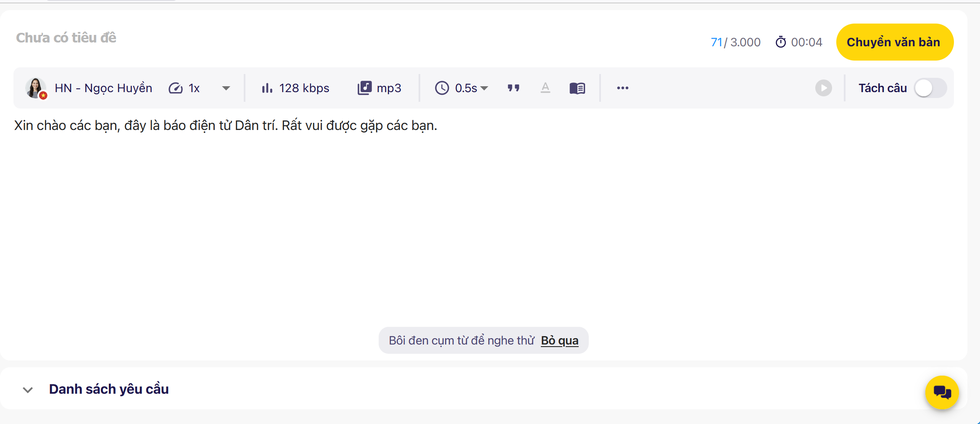Expand the Danh sách yêu cầu section
980x424 pixels.
pyautogui.click(x=28, y=389)
